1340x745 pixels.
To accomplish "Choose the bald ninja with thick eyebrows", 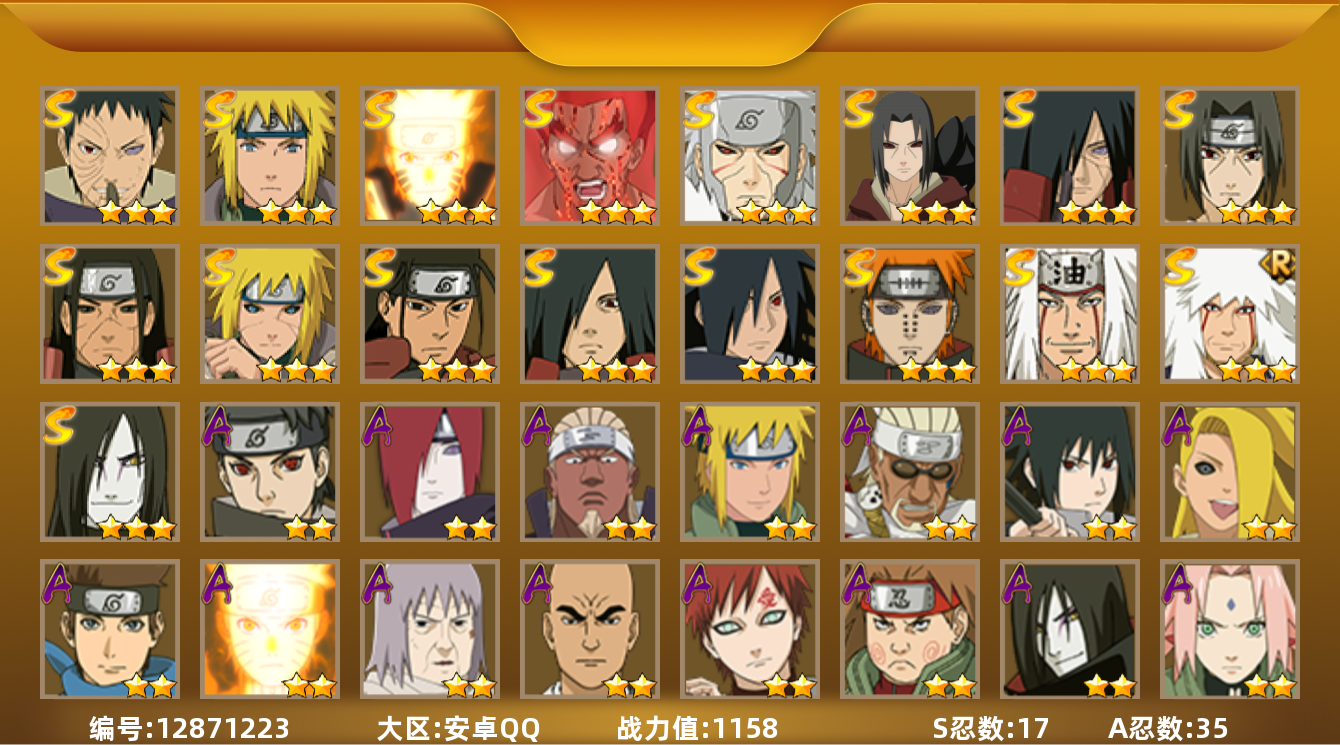I will coord(589,630).
